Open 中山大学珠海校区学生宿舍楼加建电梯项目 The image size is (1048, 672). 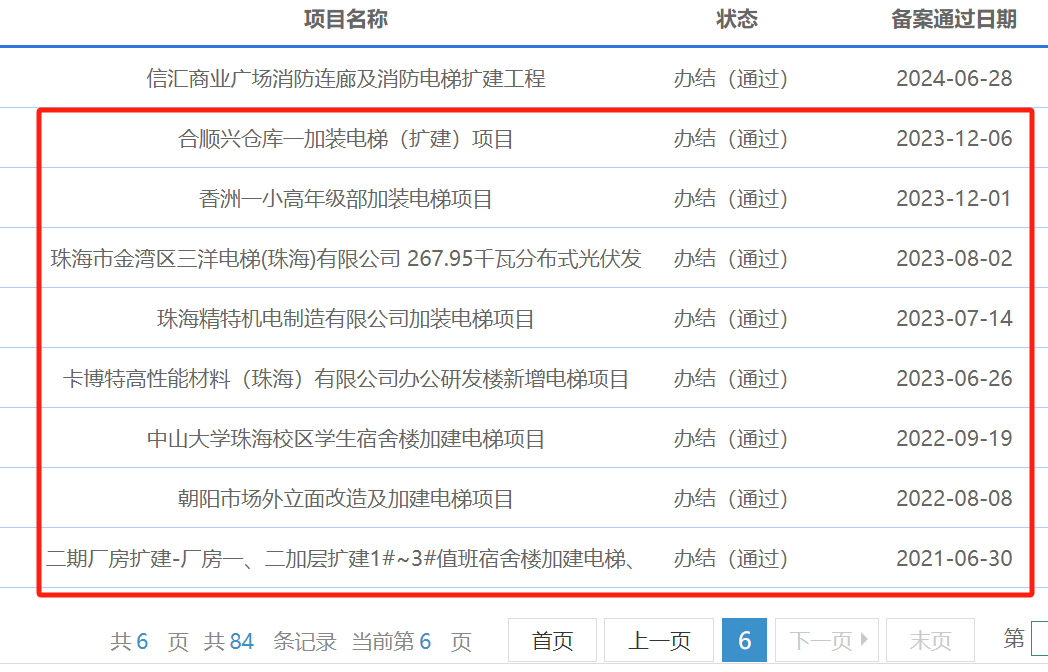[346, 439]
